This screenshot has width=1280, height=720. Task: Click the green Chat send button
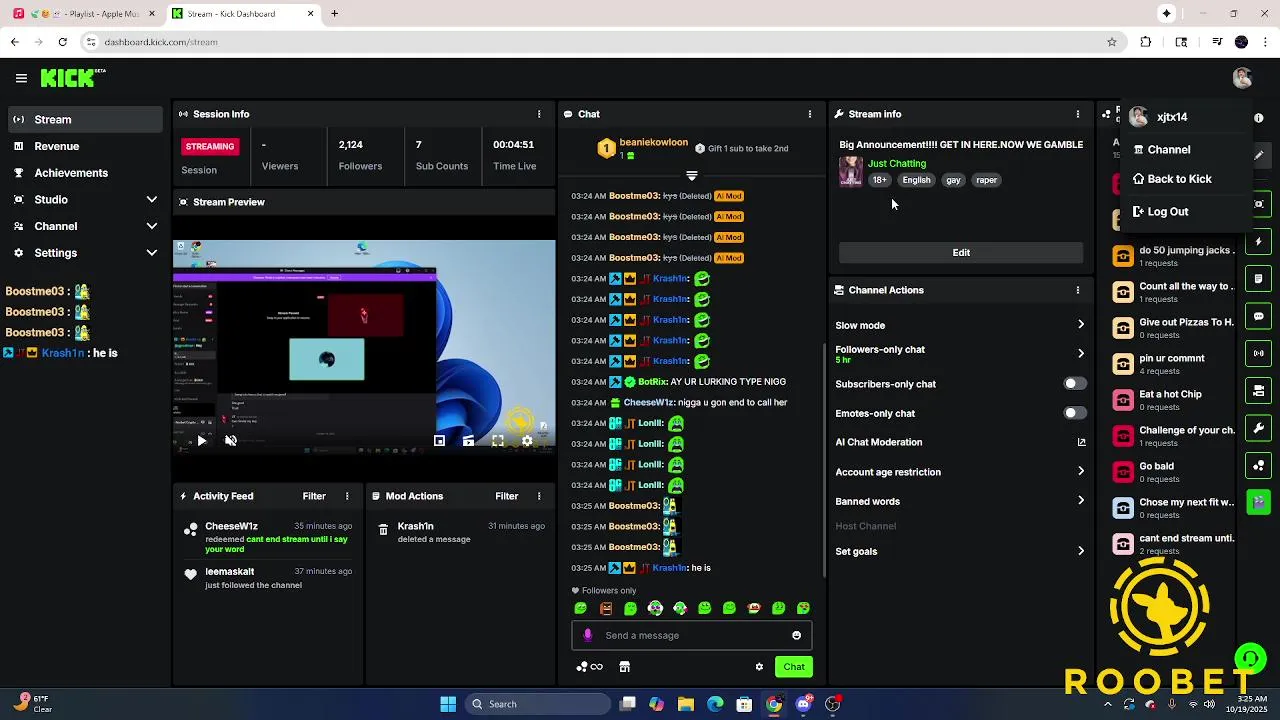794,667
